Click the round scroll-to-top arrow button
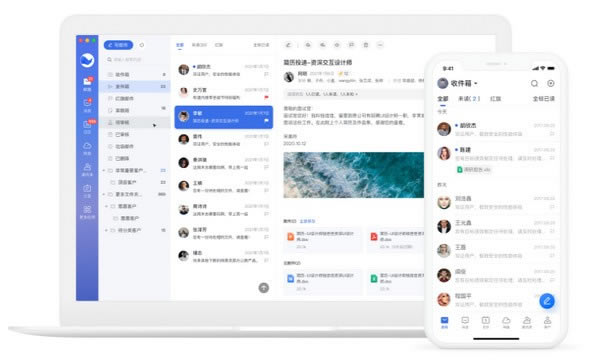The height and width of the screenshot is (363, 600). click(264, 288)
